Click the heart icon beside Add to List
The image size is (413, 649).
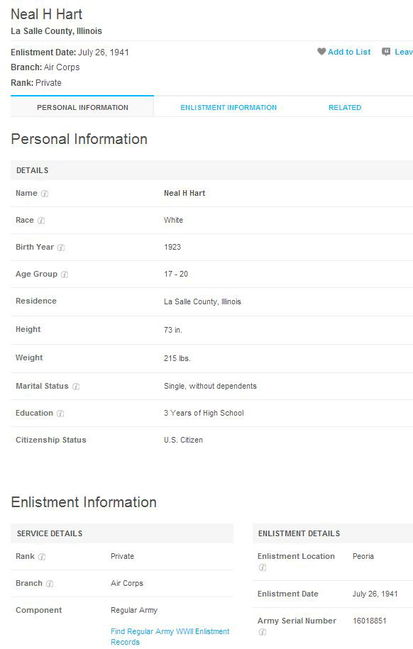tap(322, 52)
